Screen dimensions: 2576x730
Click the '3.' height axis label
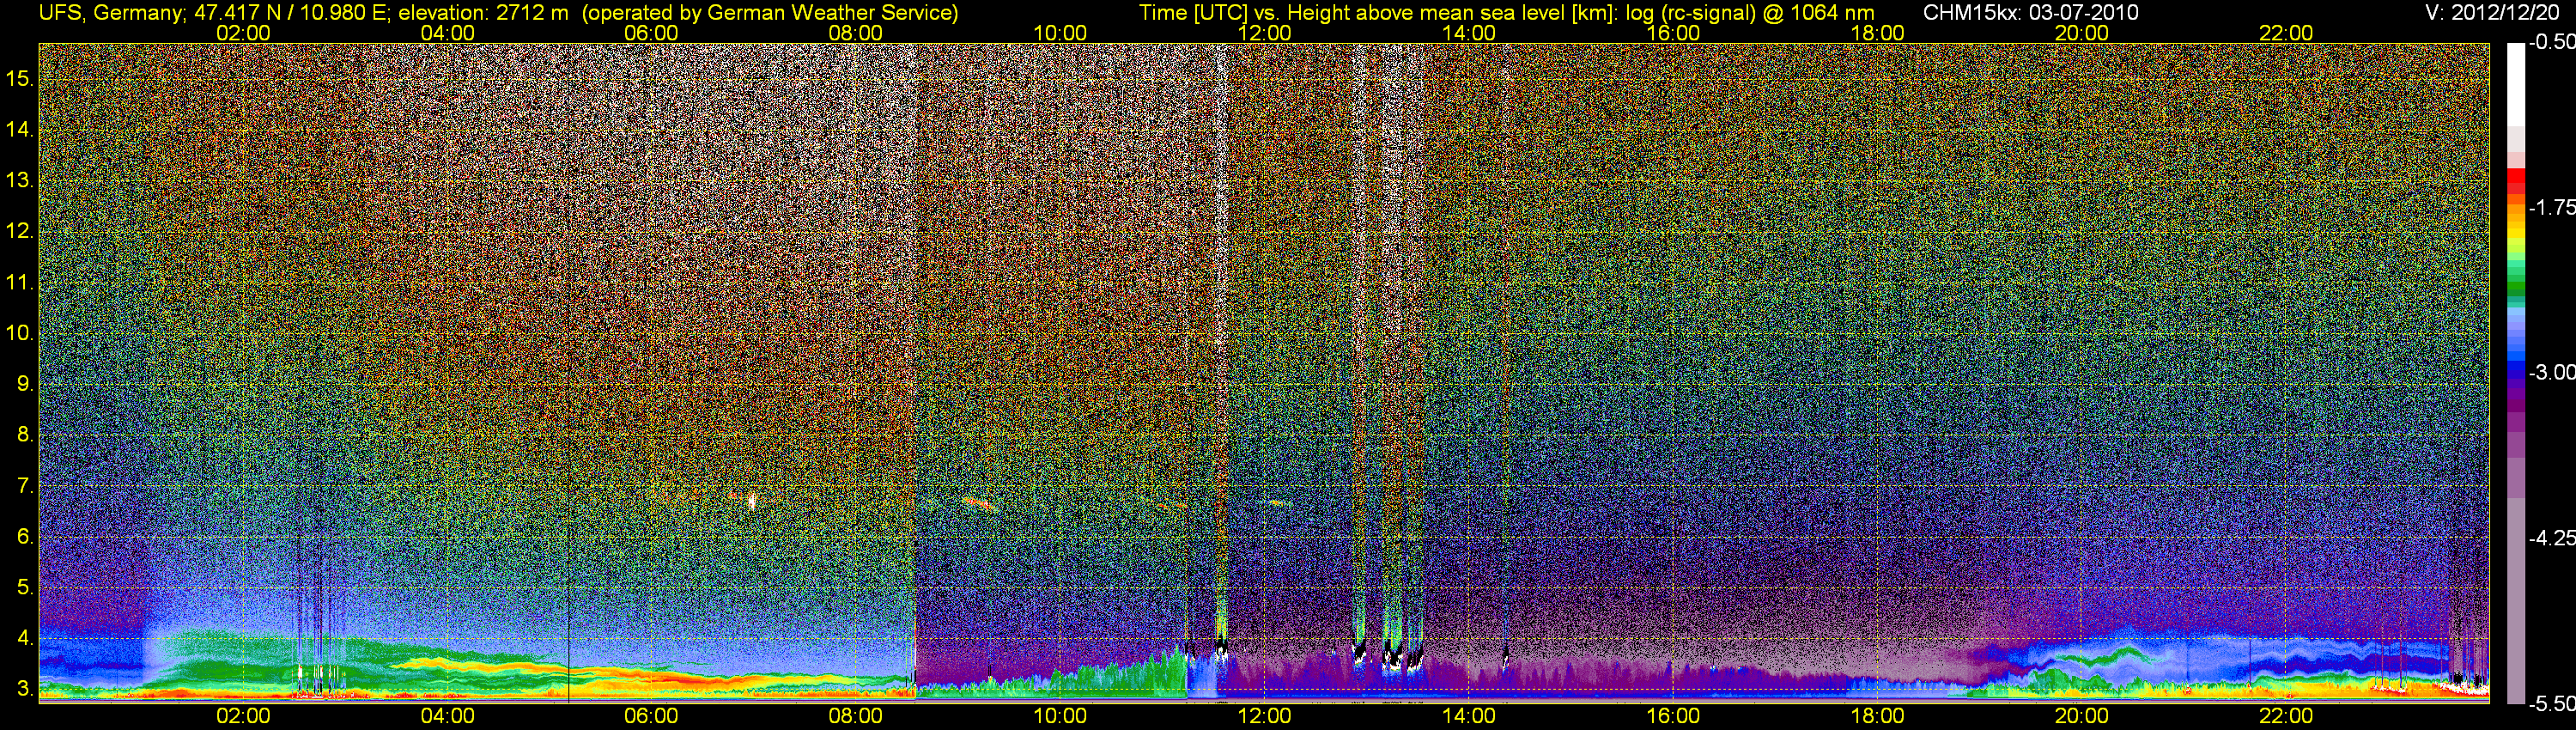coord(25,688)
